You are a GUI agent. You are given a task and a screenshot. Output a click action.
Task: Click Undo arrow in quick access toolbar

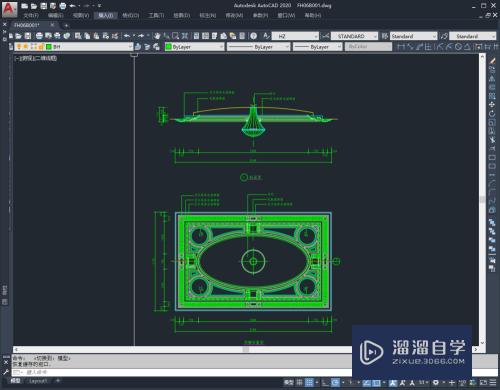tap(72, 6)
